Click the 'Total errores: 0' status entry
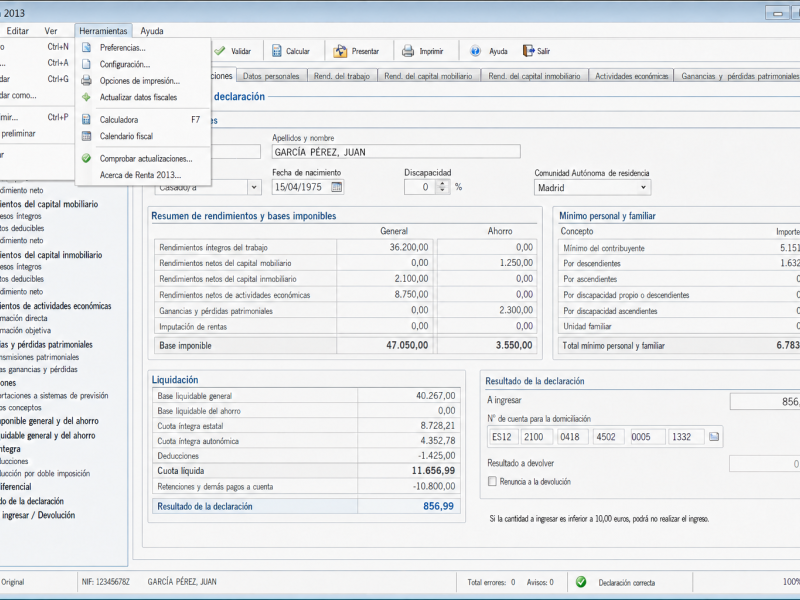Screen dimensions: 800x600 (x=491, y=582)
